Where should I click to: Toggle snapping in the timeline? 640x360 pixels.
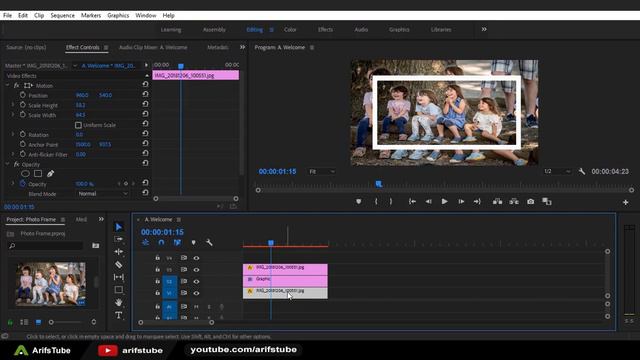click(161, 242)
